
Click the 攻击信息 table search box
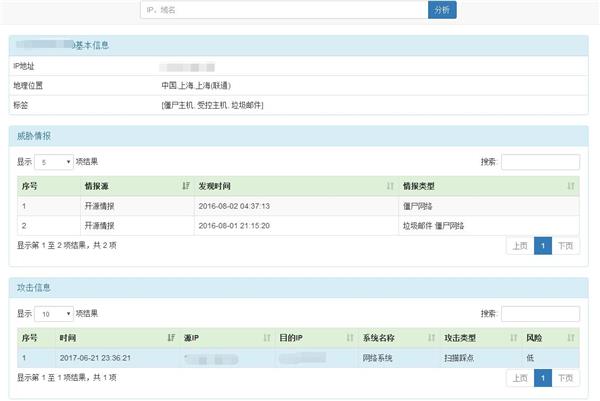click(540, 313)
